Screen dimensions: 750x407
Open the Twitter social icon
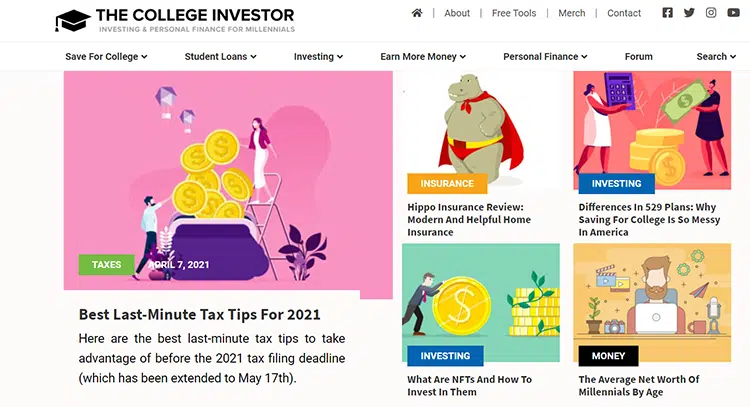pyautogui.click(x=689, y=13)
